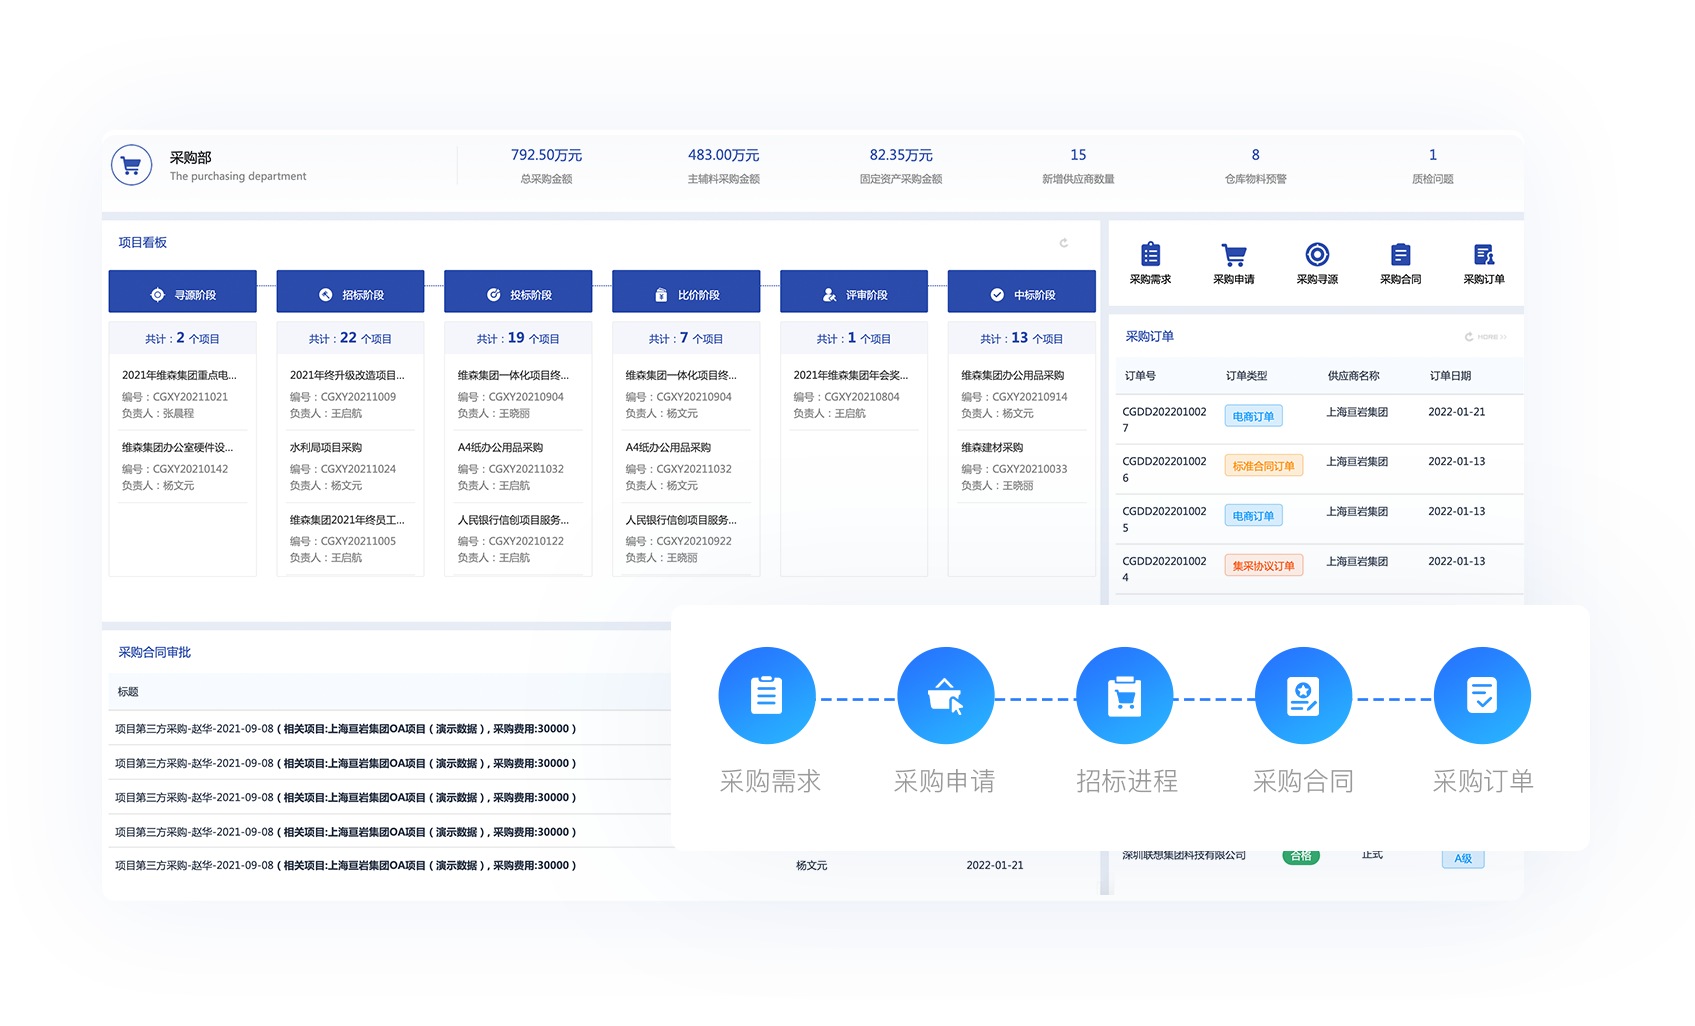Click the large 采购订单 circle icon
Viewport: 1695px width, 1026px height.
[x=1482, y=696]
